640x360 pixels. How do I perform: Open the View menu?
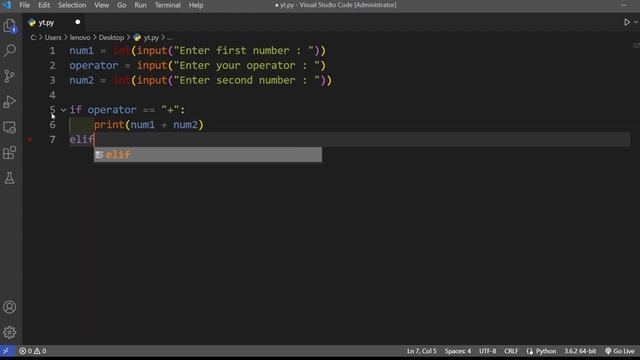point(101,5)
